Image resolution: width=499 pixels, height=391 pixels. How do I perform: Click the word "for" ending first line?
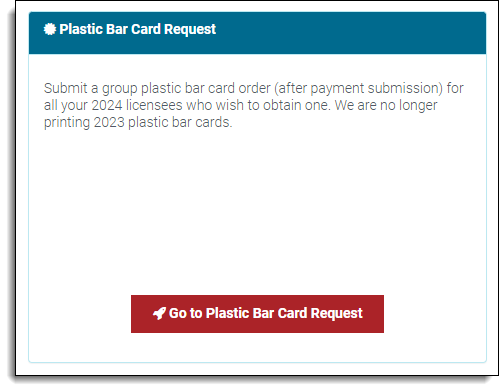pyautogui.click(x=455, y=88)
